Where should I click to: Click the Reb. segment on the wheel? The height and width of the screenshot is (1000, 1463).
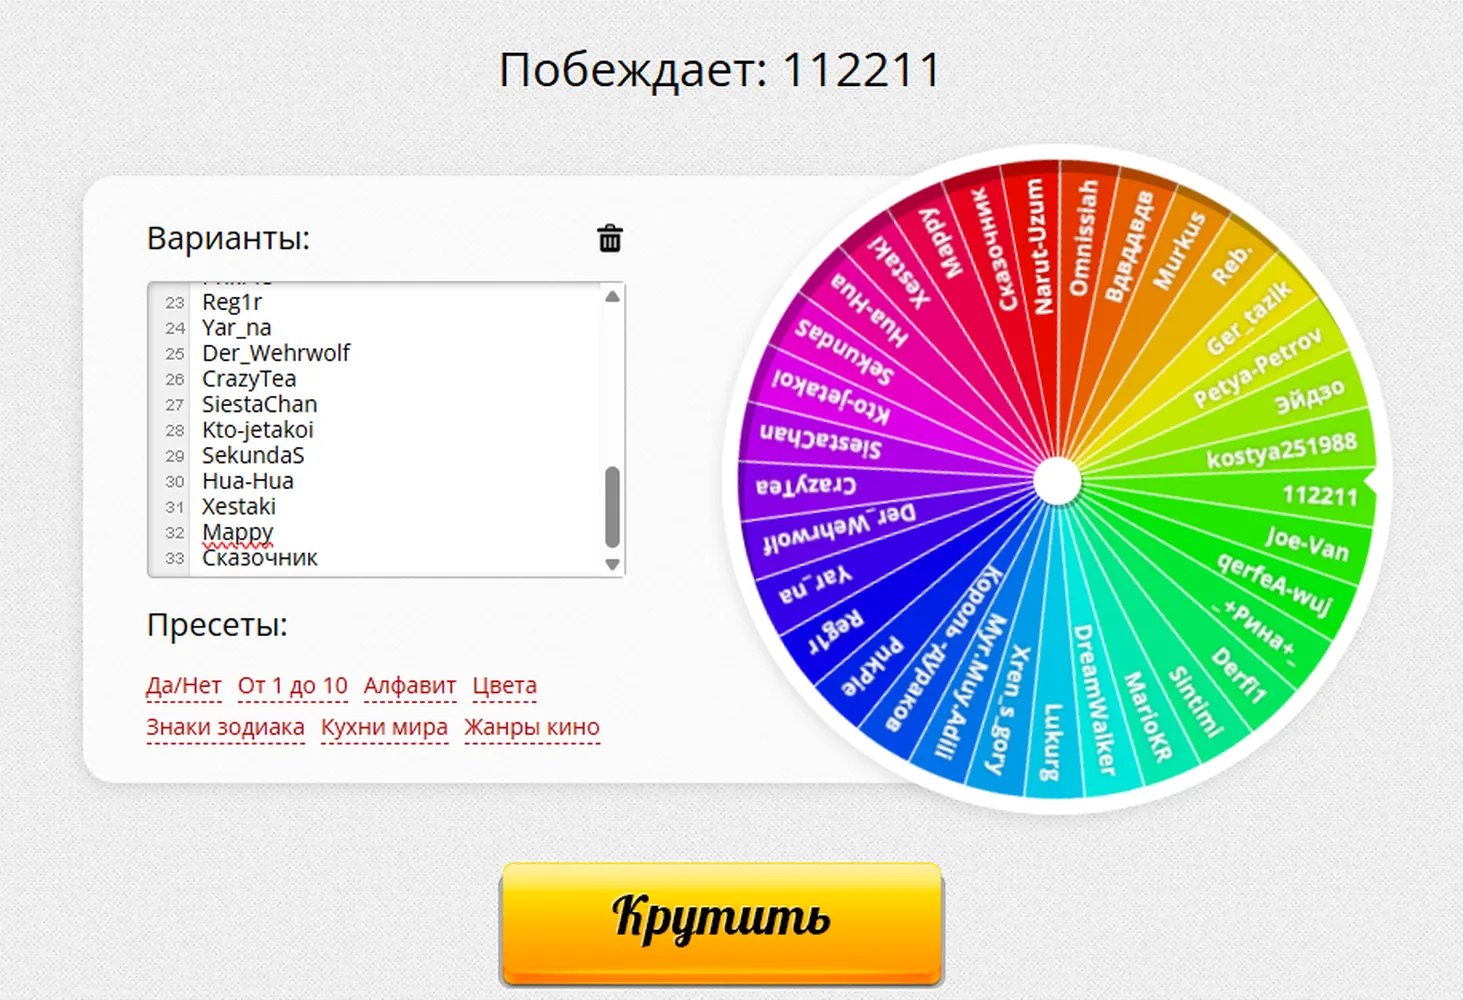click(1231, 265)
